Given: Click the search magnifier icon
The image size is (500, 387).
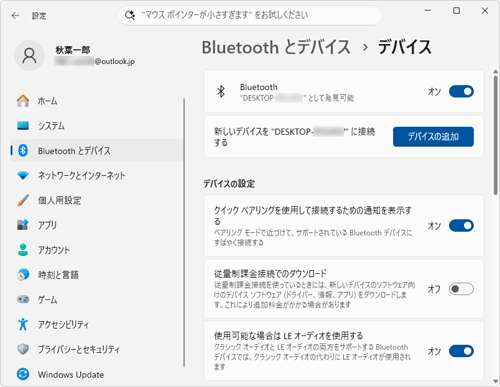Looking at the screenshot, I should tap(130, 15).
